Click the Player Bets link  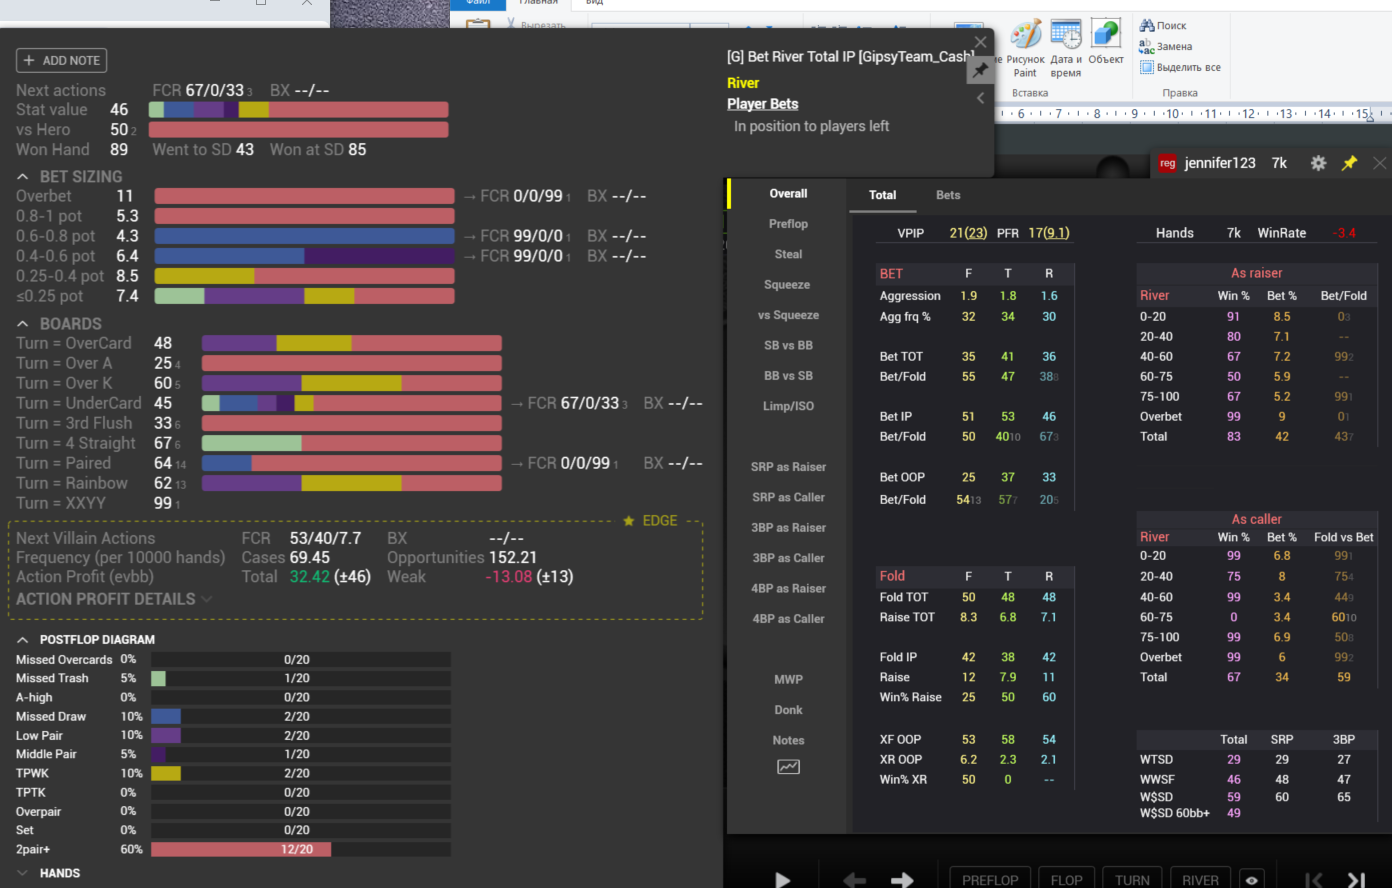[762, 104]
